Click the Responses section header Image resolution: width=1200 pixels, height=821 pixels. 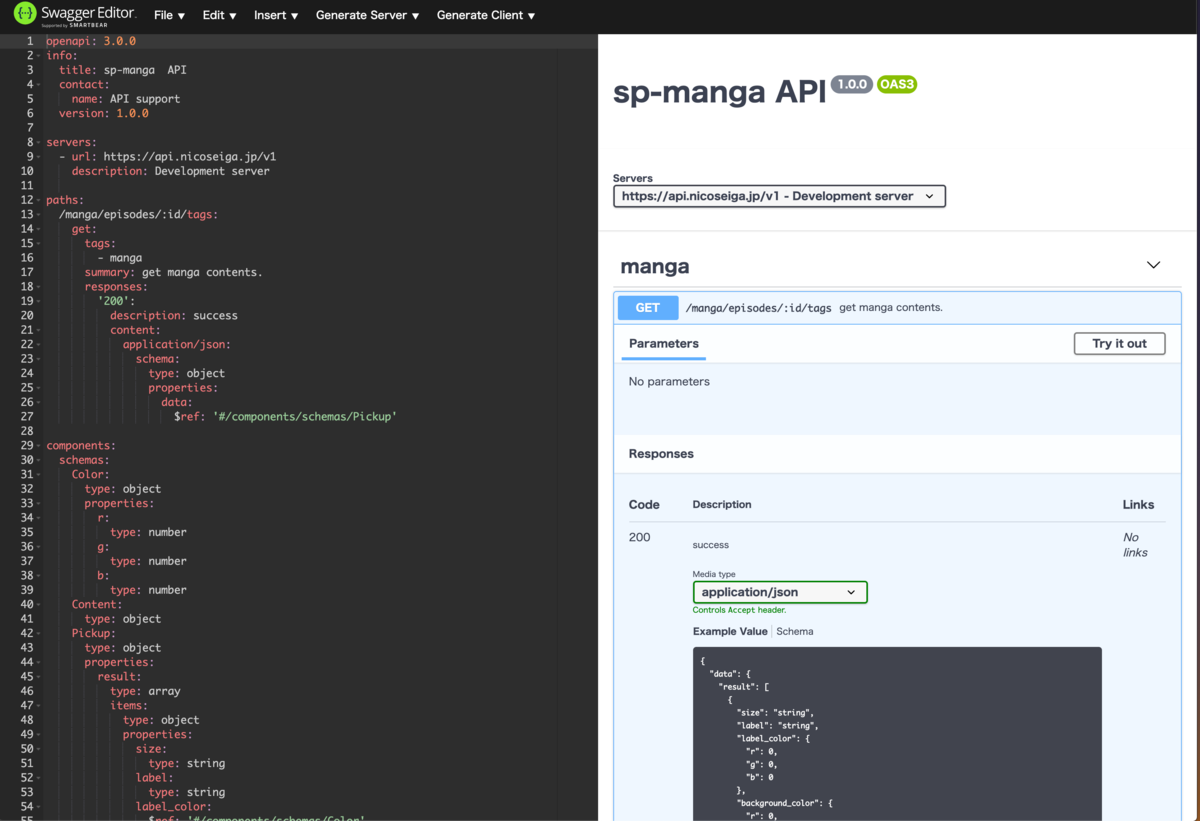click(661, 453)
